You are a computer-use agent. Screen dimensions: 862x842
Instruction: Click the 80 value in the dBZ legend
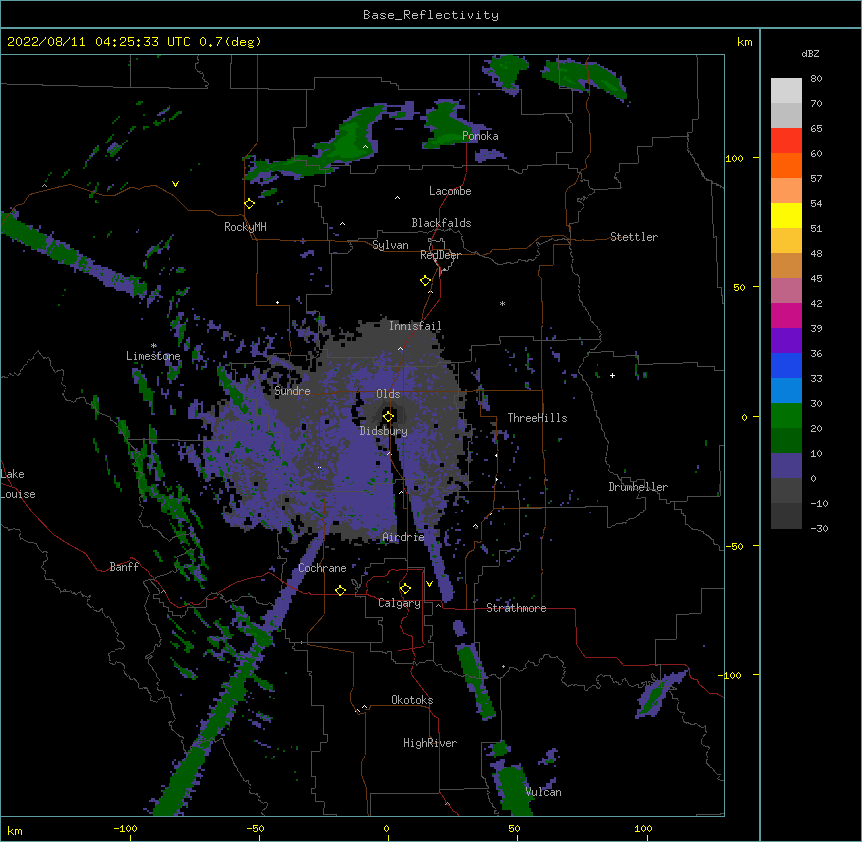point(816,79)
